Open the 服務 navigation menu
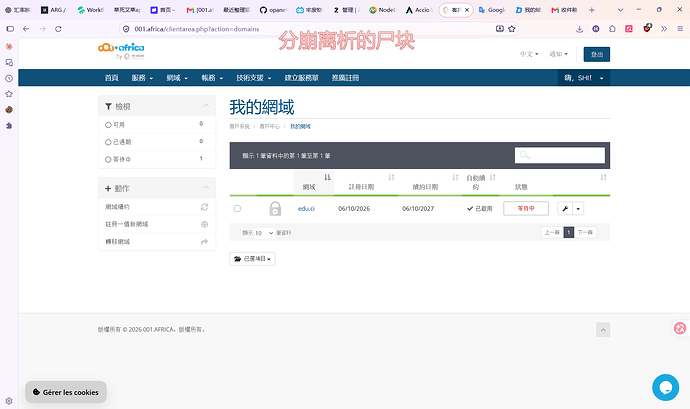Screen dimensions: 690x409 pyautogui.click(x=142, y=78)
